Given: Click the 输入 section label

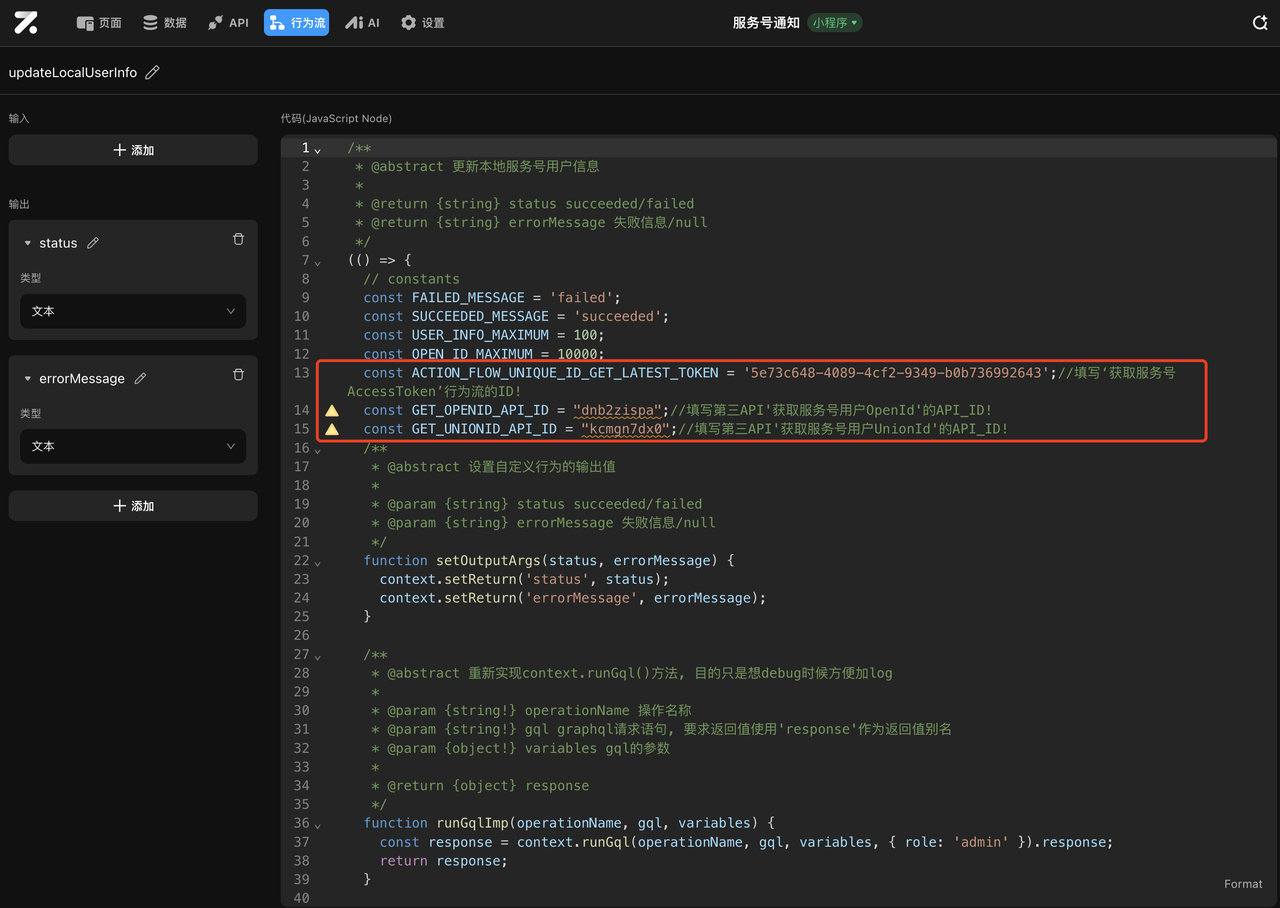Looking at the screenshot, I should (x=19, y=118).
